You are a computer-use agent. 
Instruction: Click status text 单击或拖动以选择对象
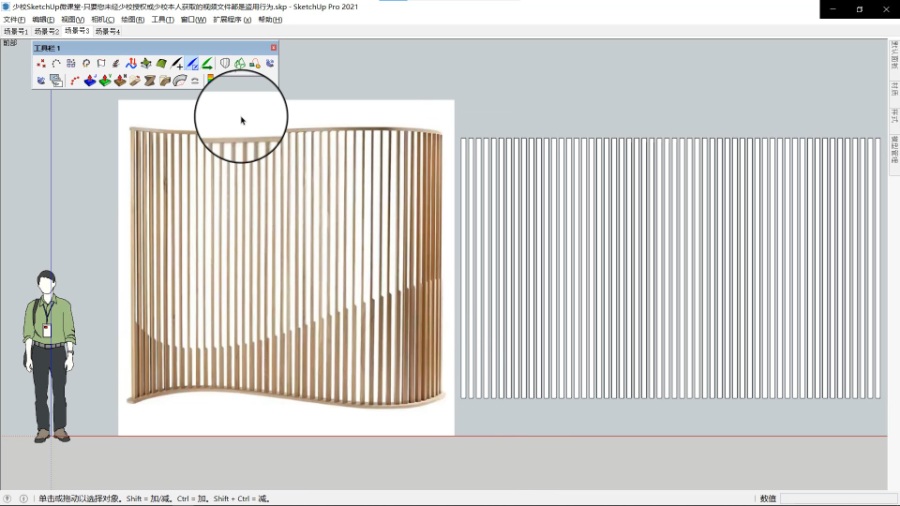(79, 499)
